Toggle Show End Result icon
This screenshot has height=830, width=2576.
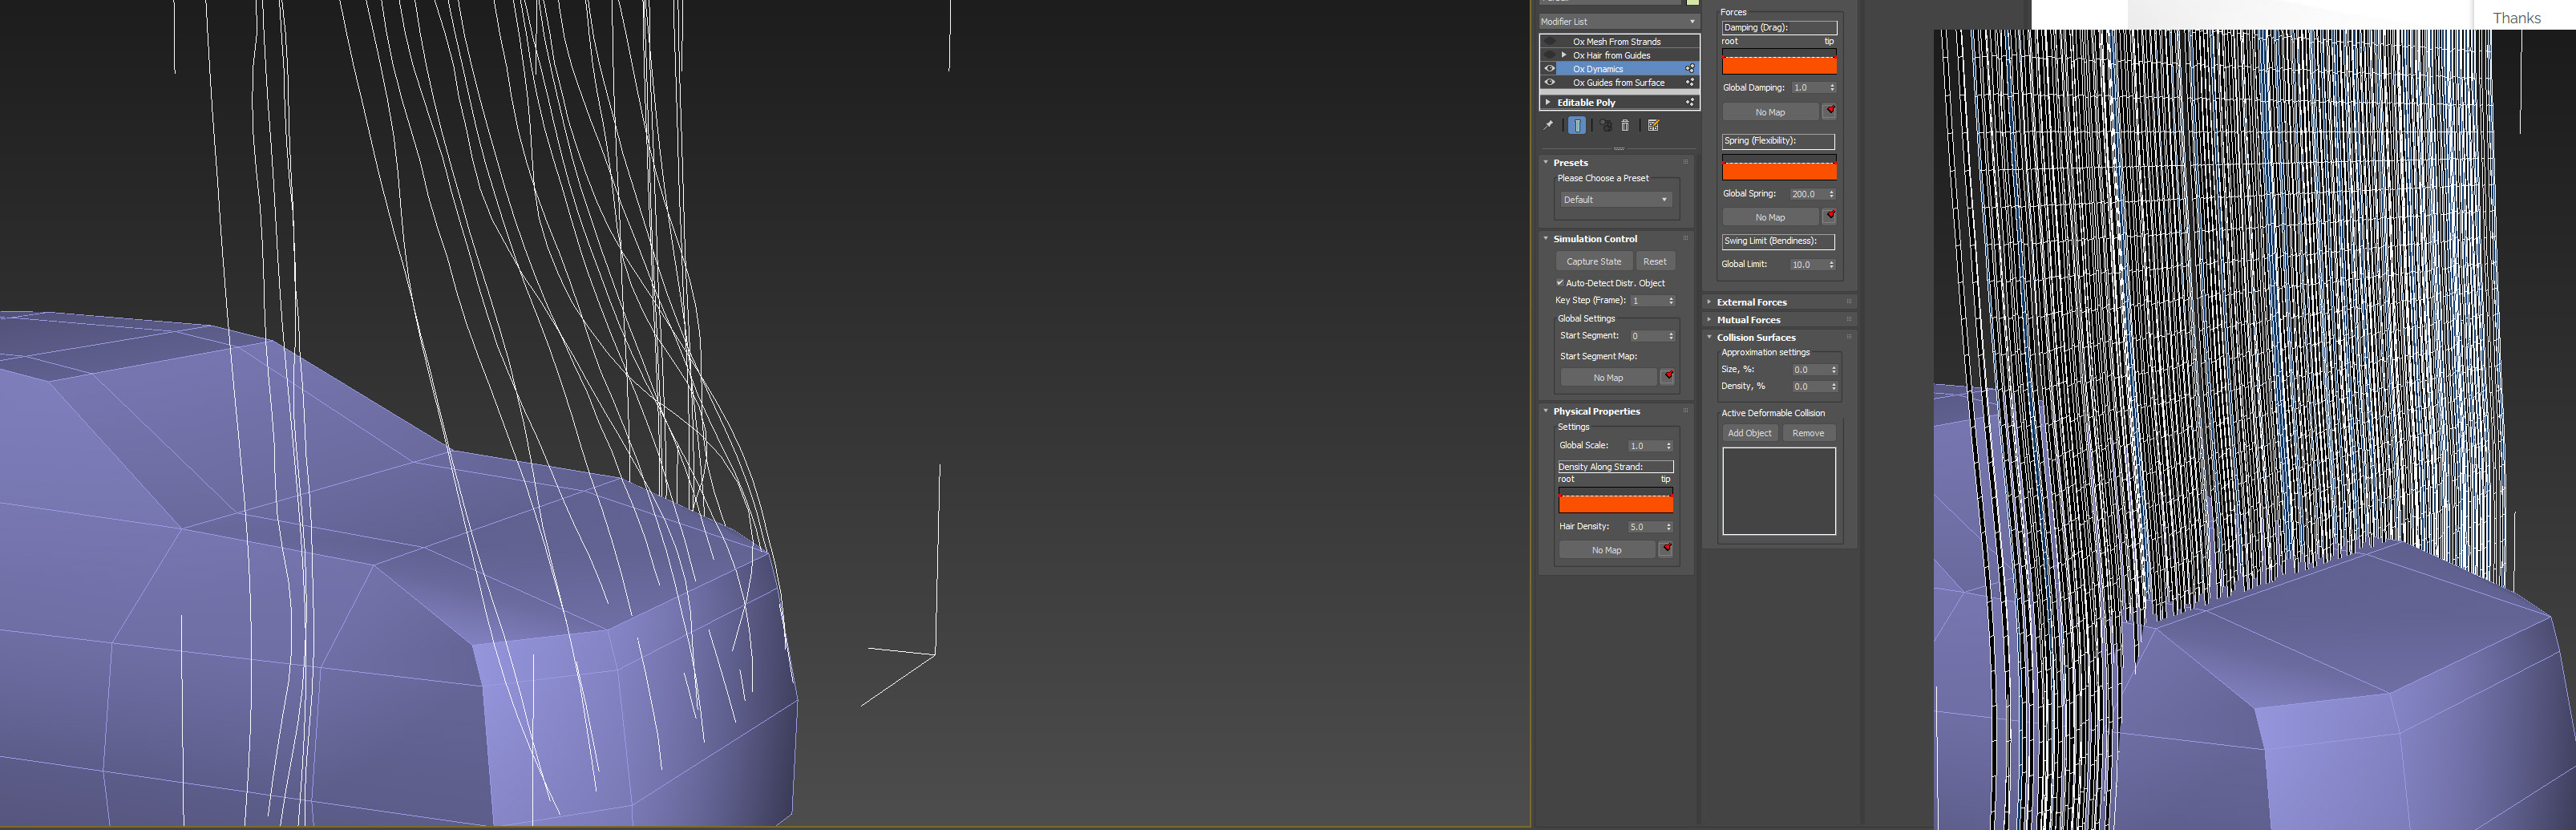tap(1577, 126)
